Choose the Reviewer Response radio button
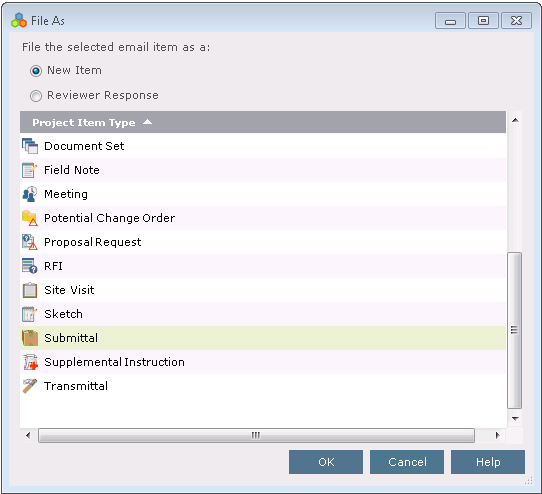This screenshot has height=494, width=542. [36, 96]
